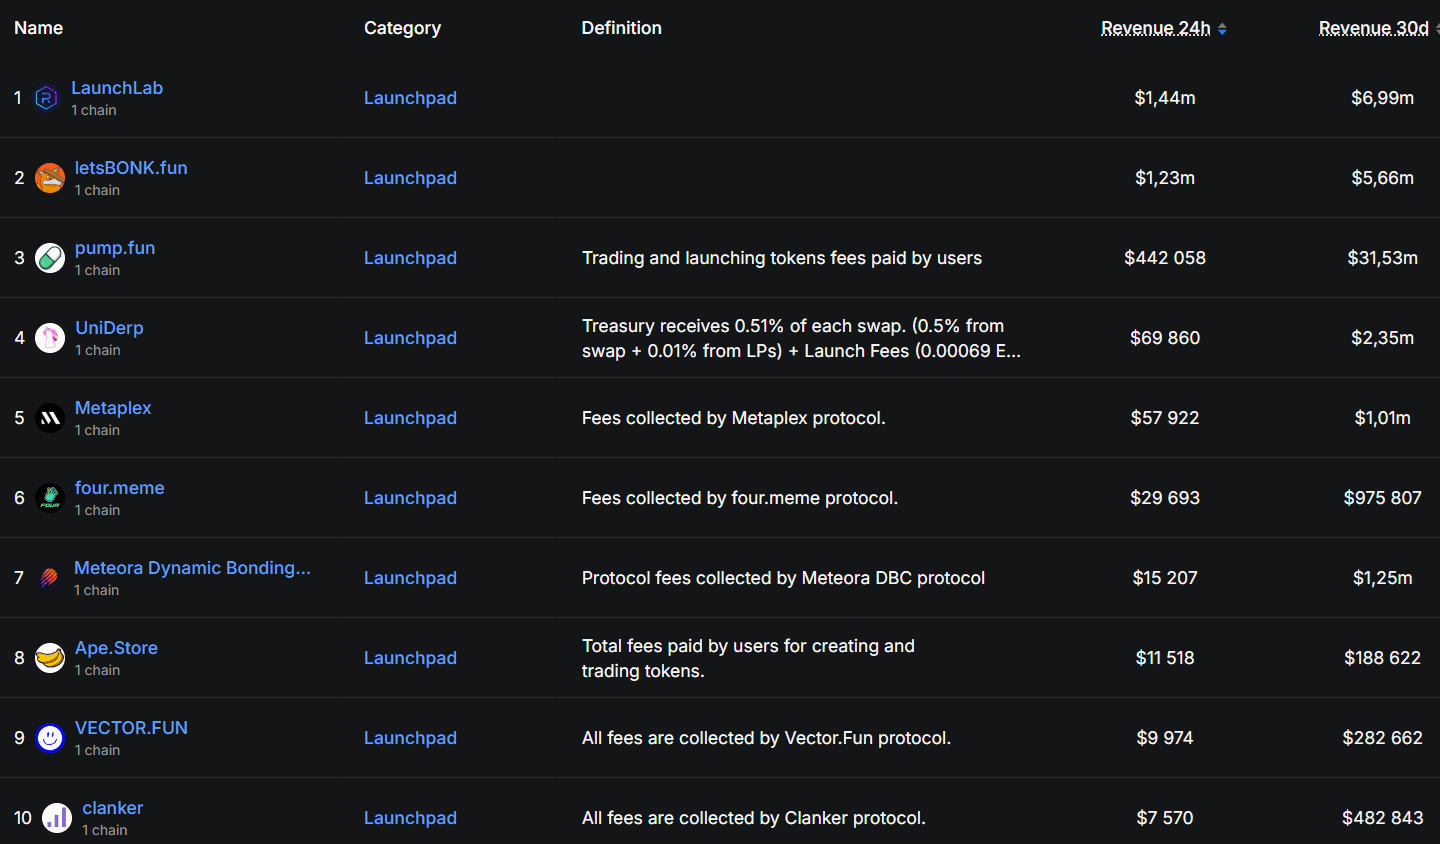Click the Metaplex logo icon
1440x844 pixels.
50,418
